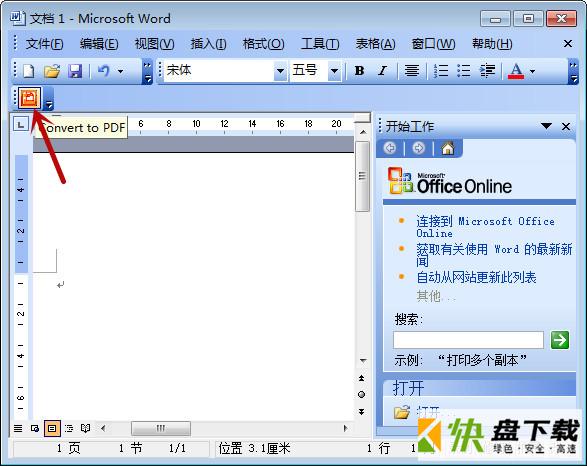Open 获取有关使用 Word 的最新新闻 link
587x466 pixels.
click(x=494, y=255)
